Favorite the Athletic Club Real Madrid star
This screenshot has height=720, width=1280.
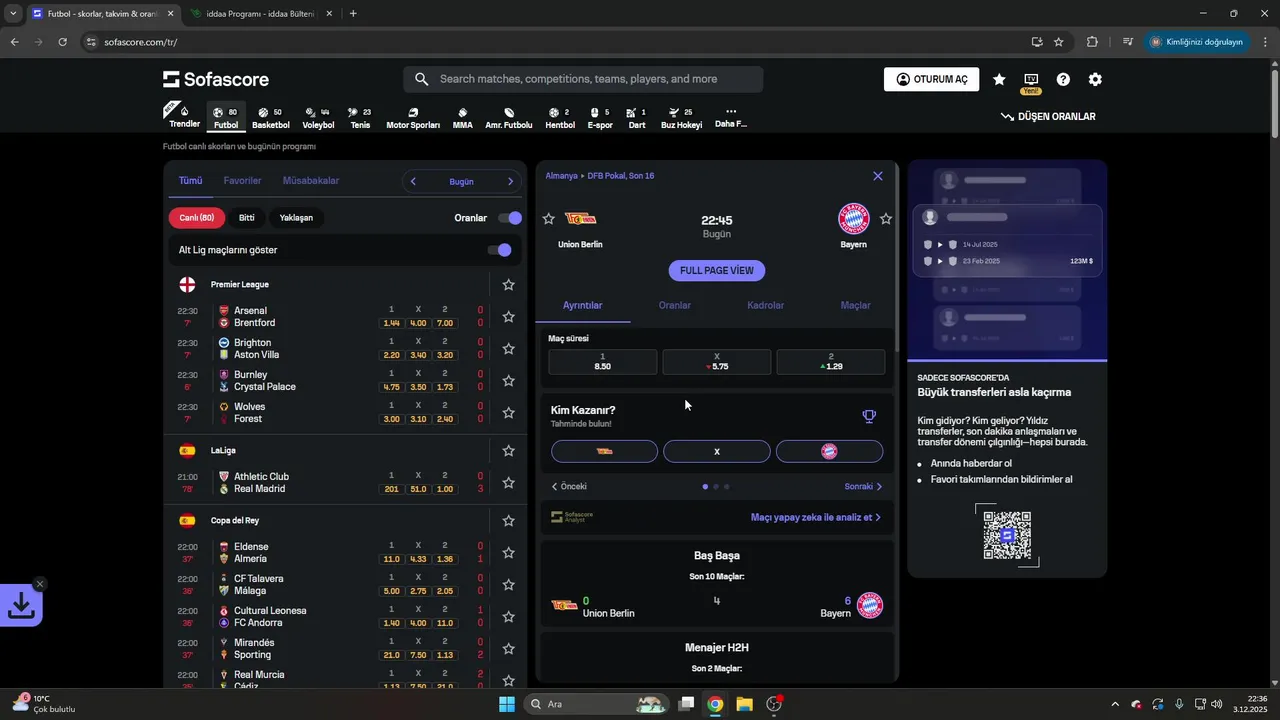coord(508,483)
